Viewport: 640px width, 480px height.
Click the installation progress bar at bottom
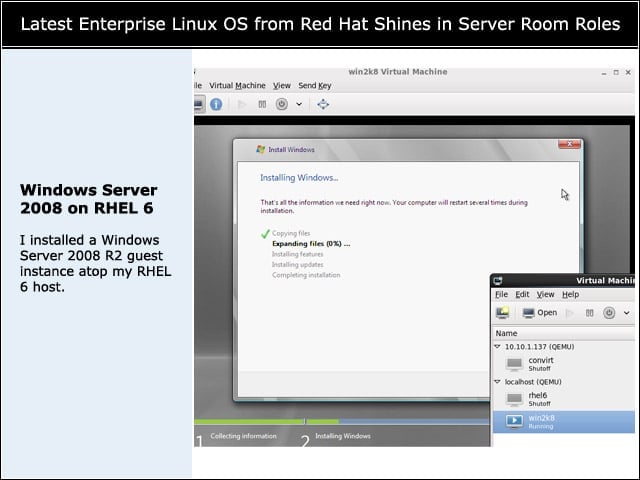[342, 421]
